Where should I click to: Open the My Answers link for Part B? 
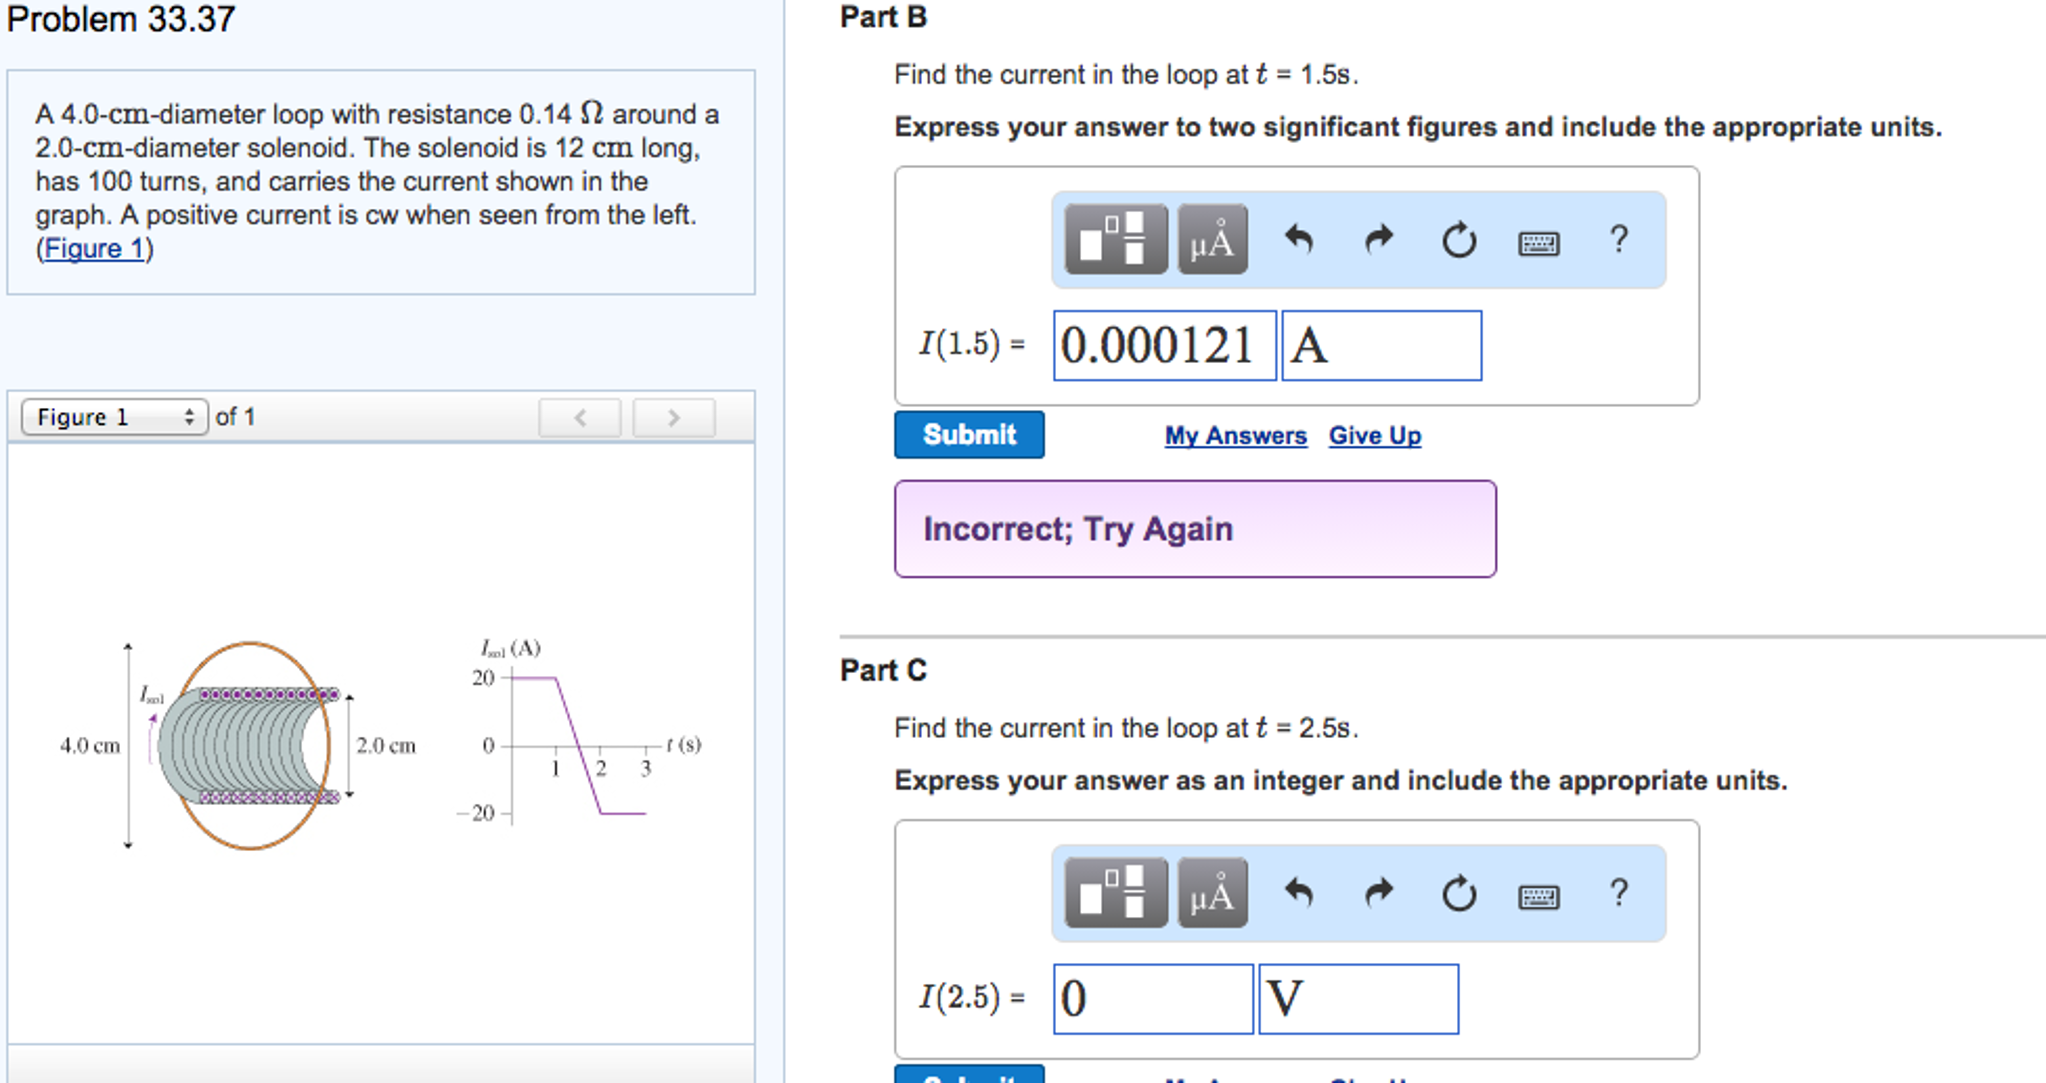1235,436
